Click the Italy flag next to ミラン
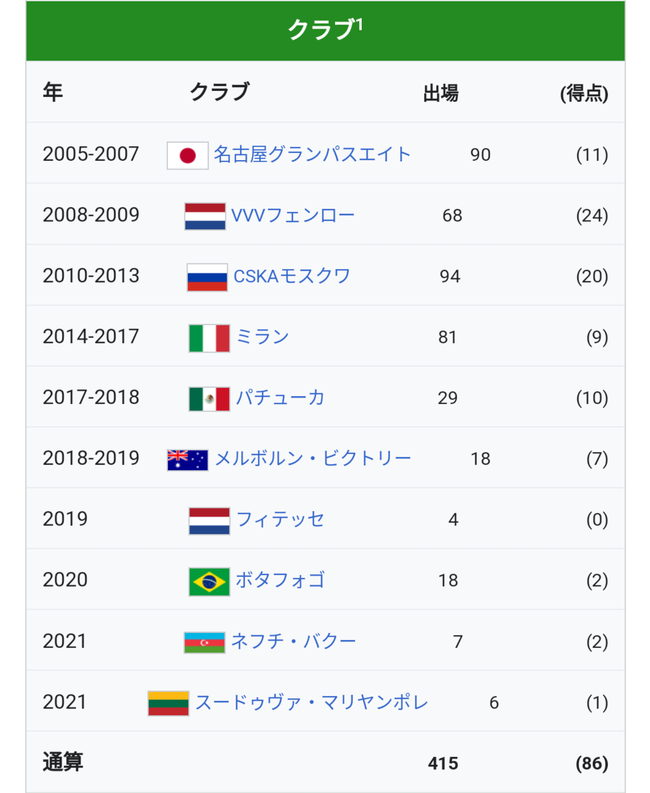The height and width of the screenshot is (793, 650). 209,338
